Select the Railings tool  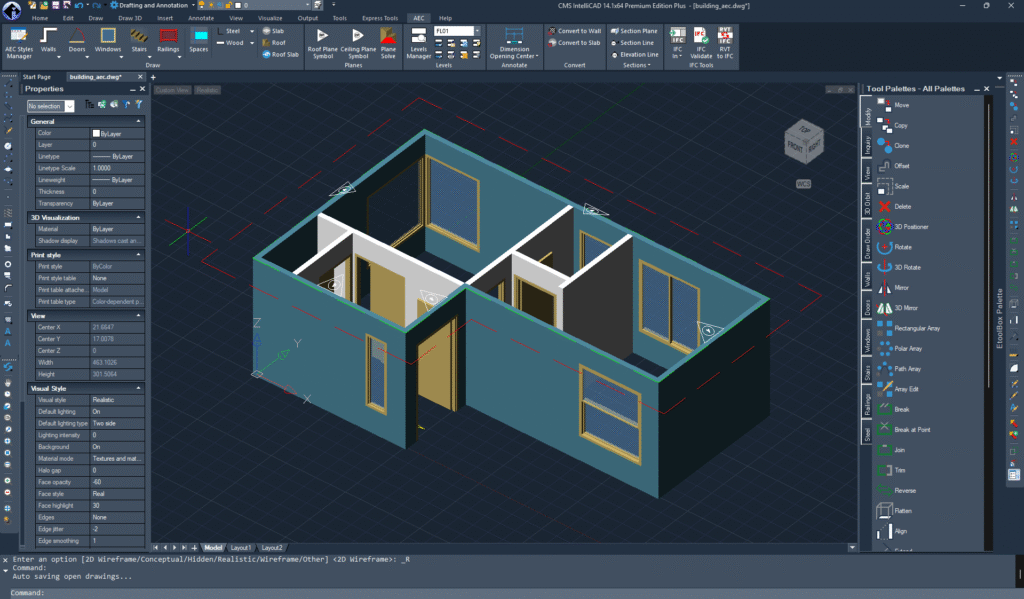(168, 41)
